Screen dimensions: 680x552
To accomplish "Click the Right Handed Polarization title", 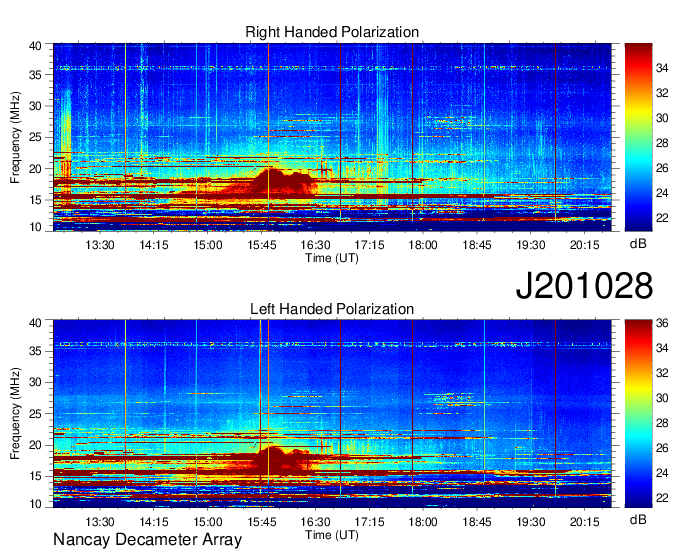I will click(332, 32).
